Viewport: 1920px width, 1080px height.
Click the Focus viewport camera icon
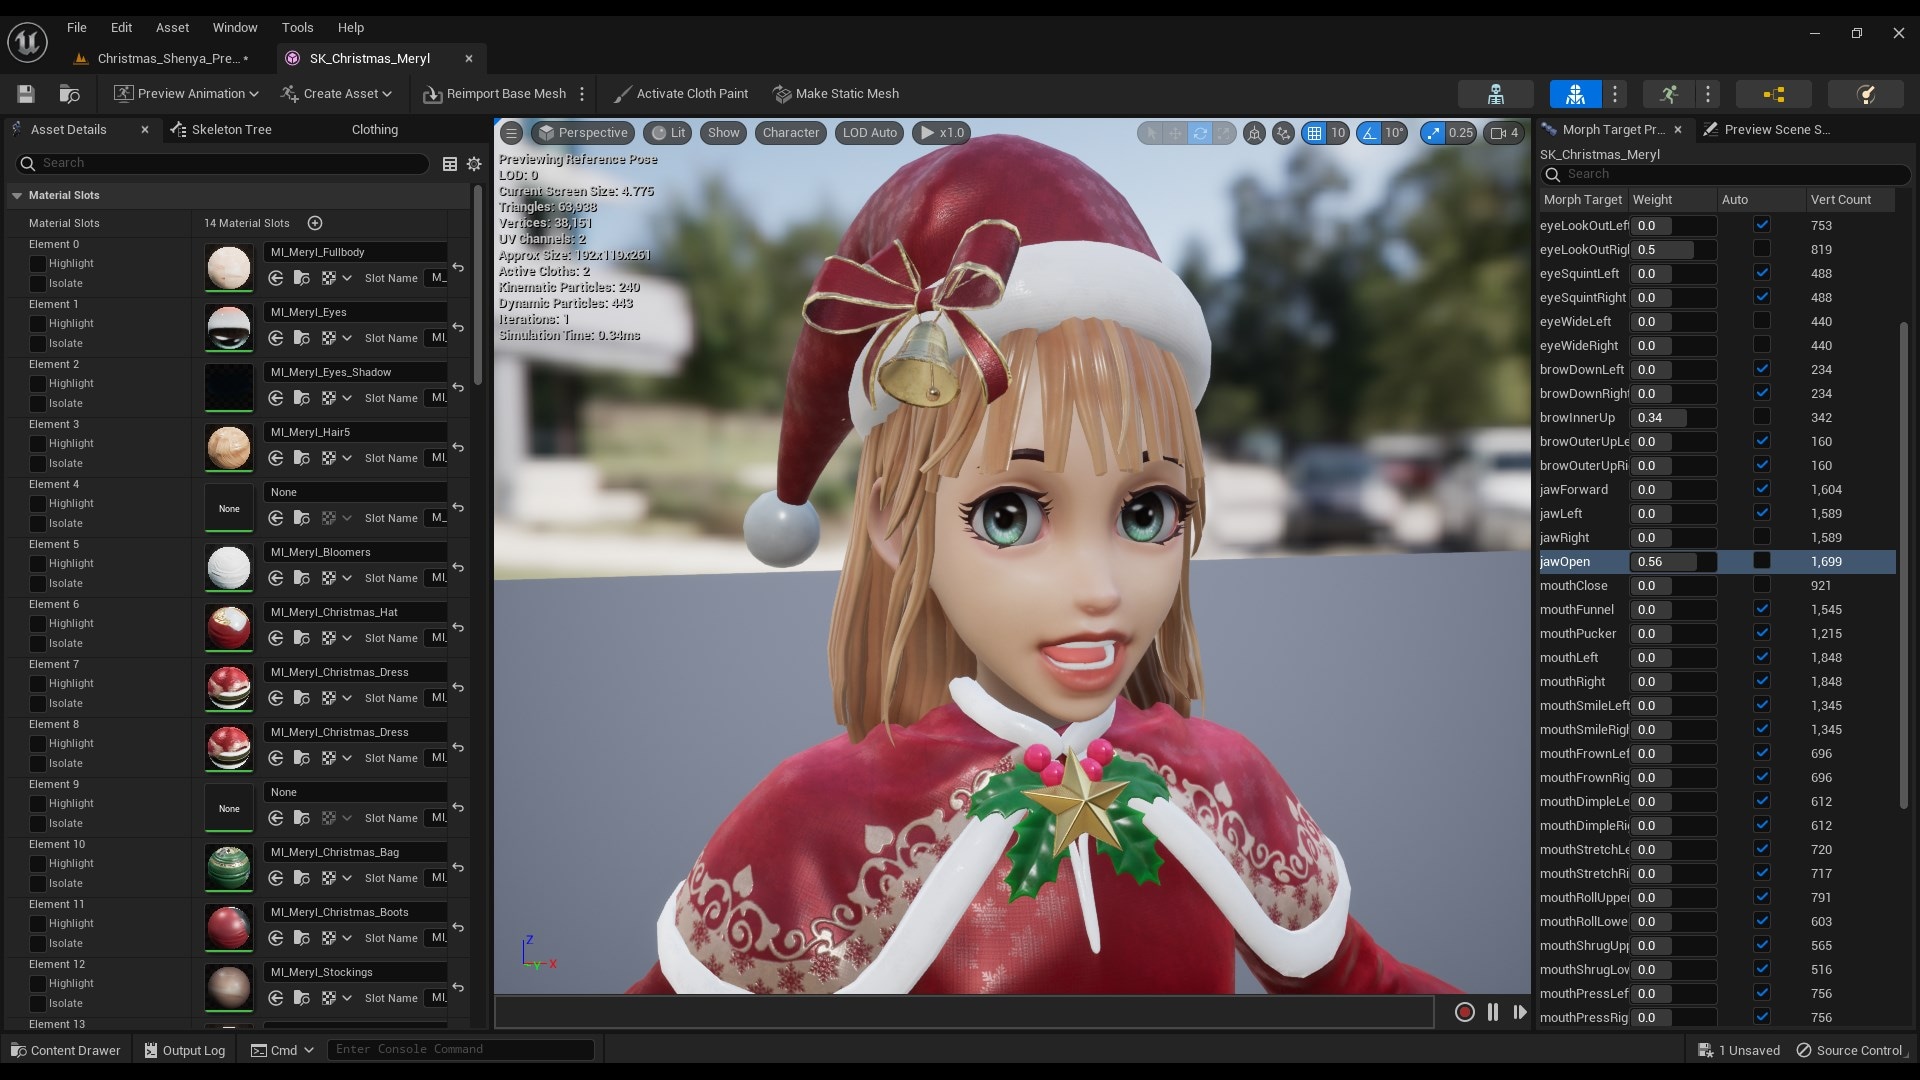coord(1254,133)
